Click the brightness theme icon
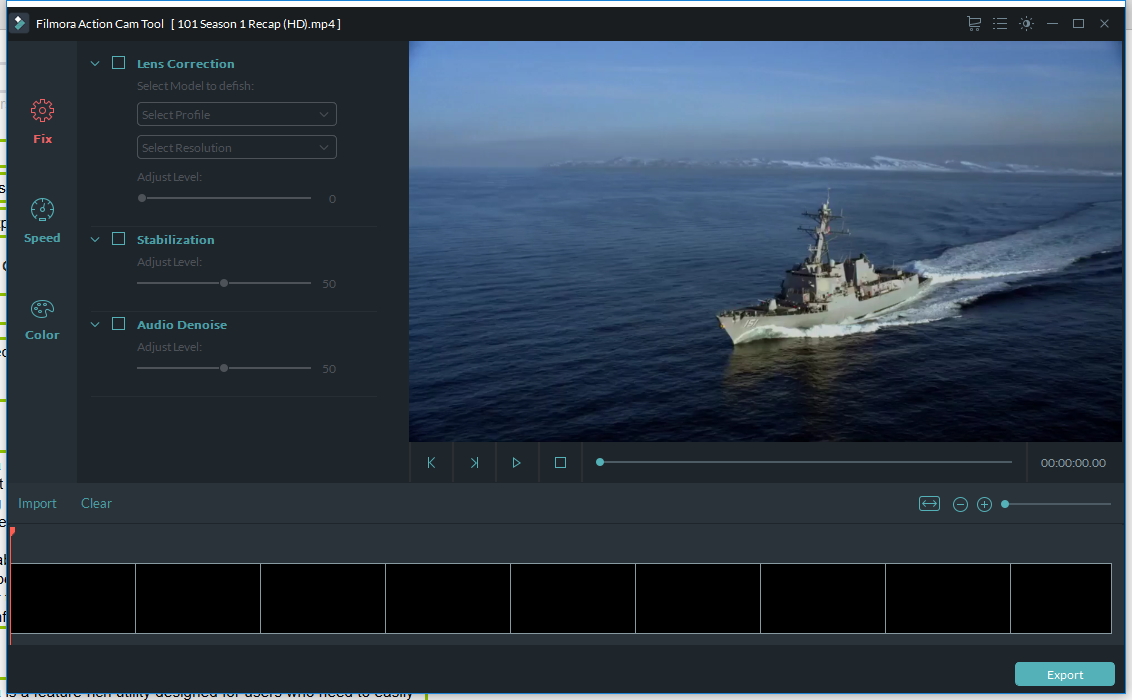The height and width of the screenshot is (700, 1132). click(1026, 22)
